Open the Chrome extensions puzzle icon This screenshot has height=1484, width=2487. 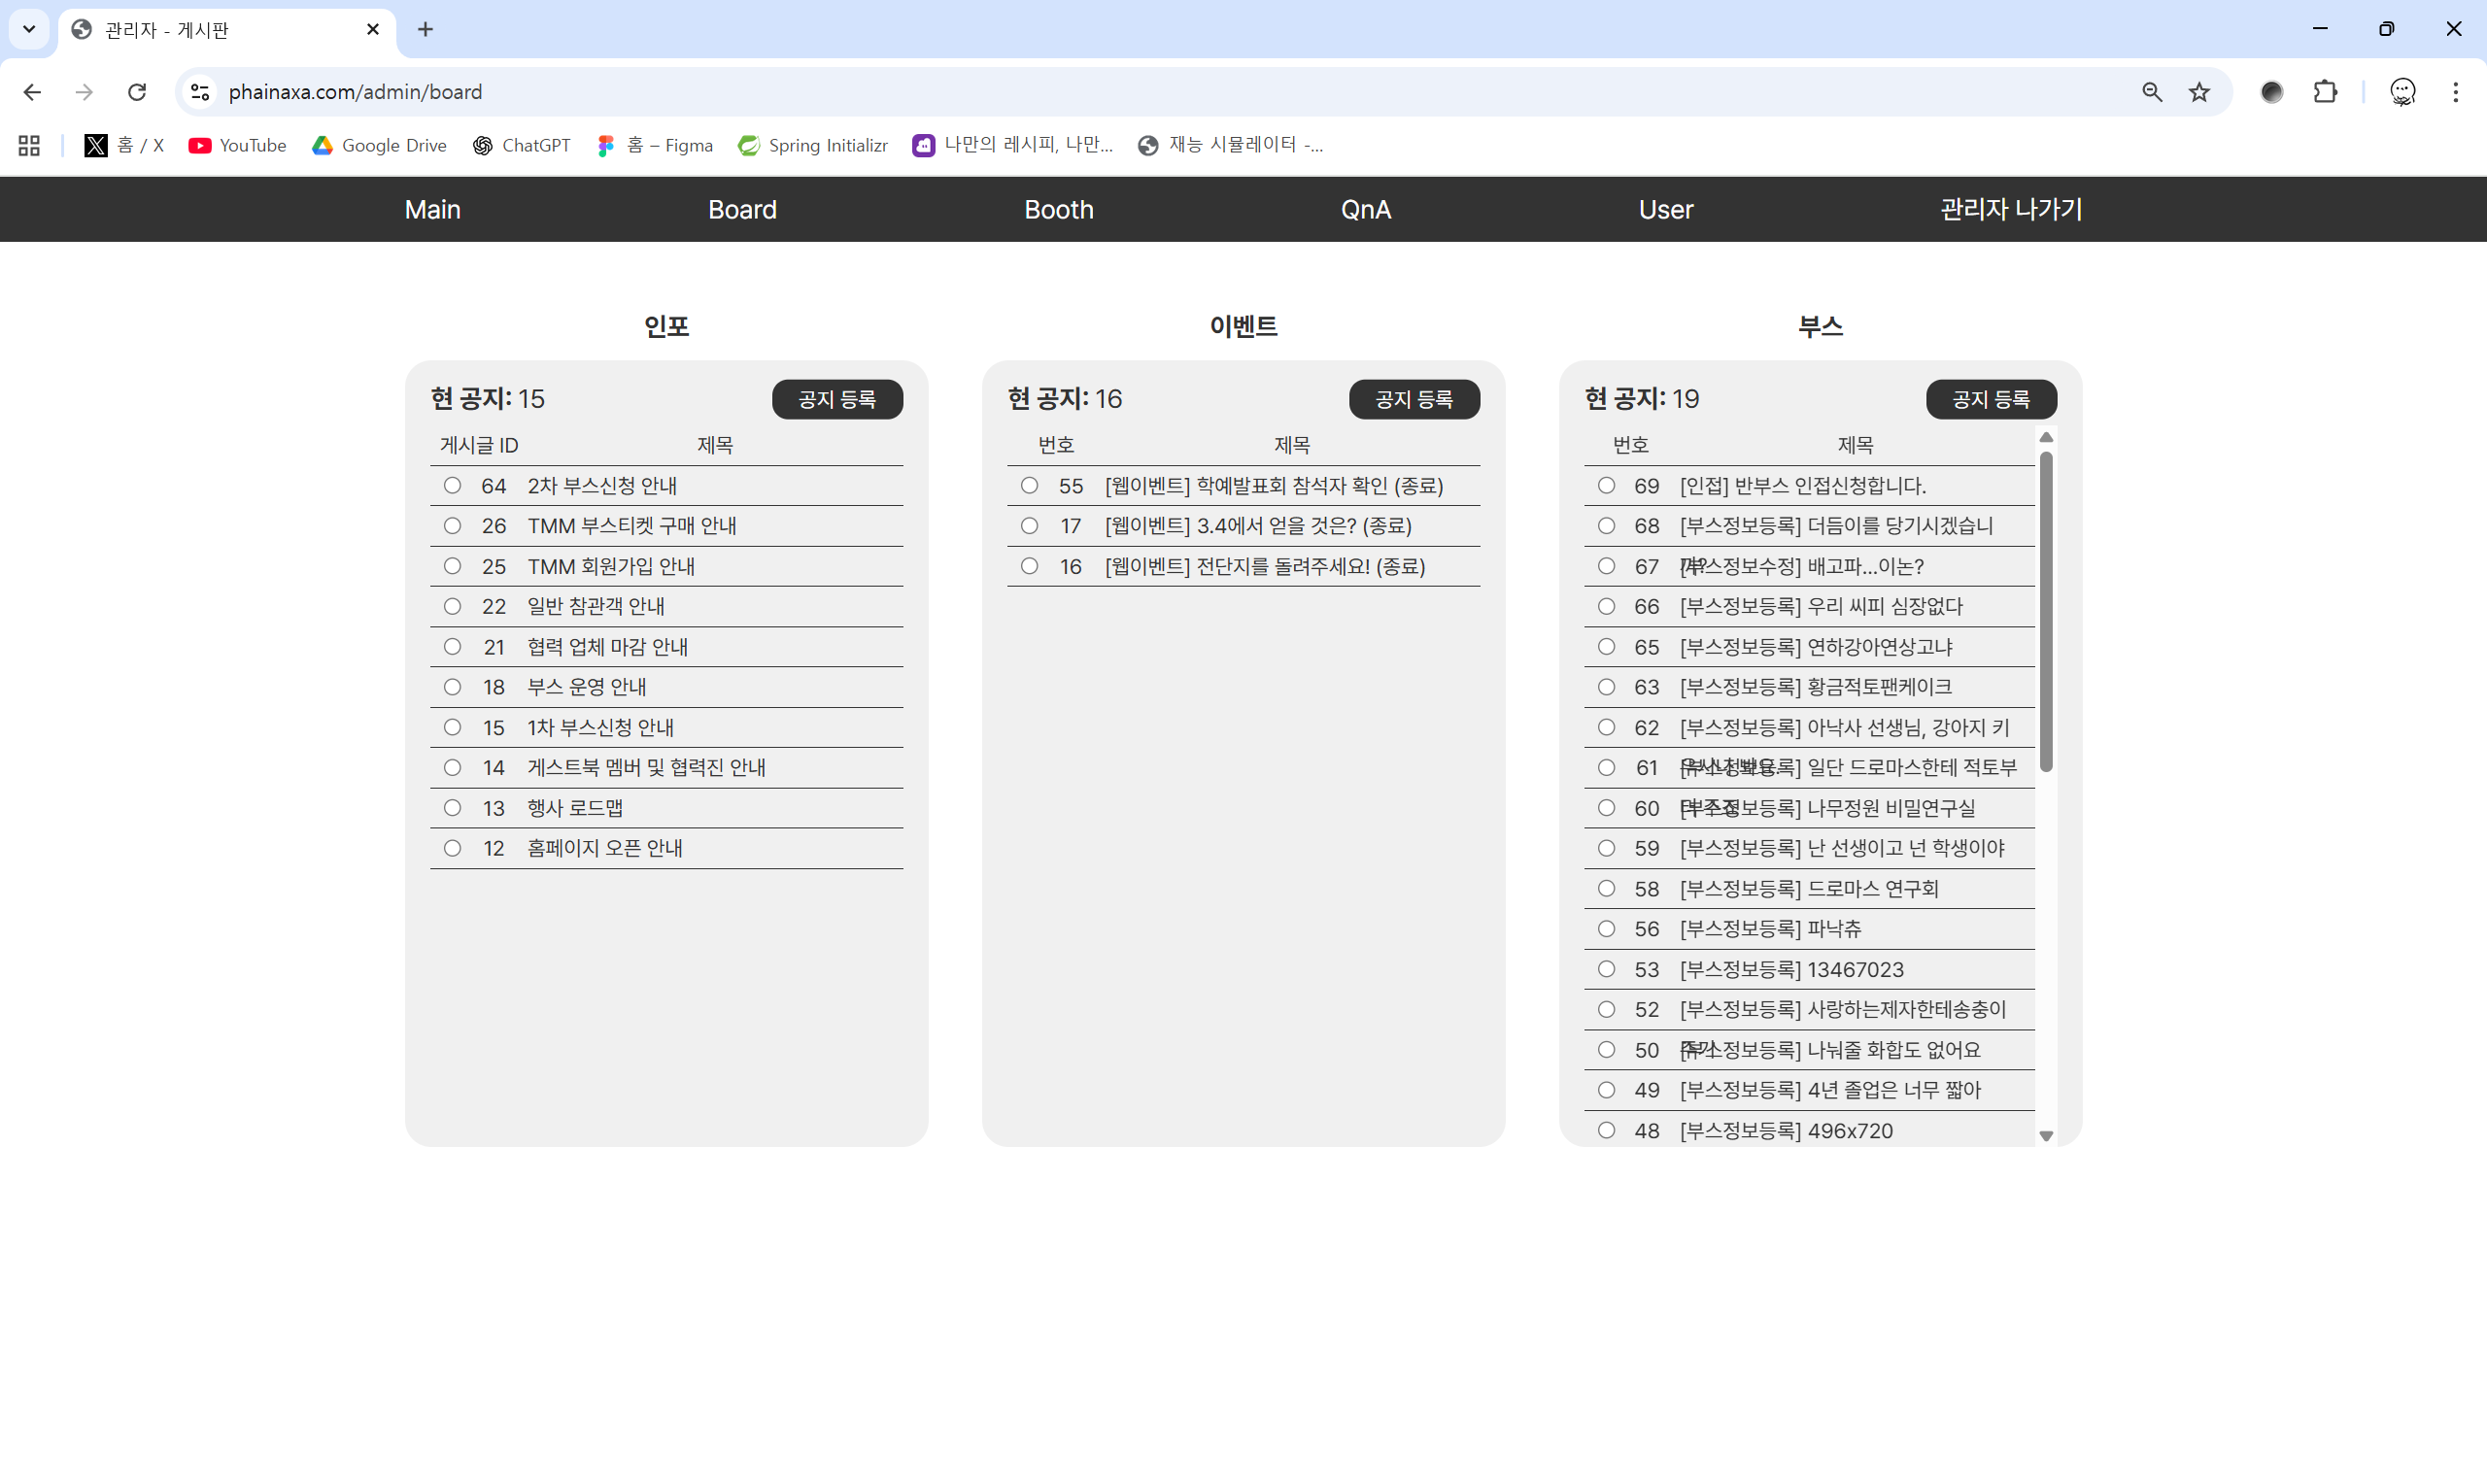(x=2325, y=92)
